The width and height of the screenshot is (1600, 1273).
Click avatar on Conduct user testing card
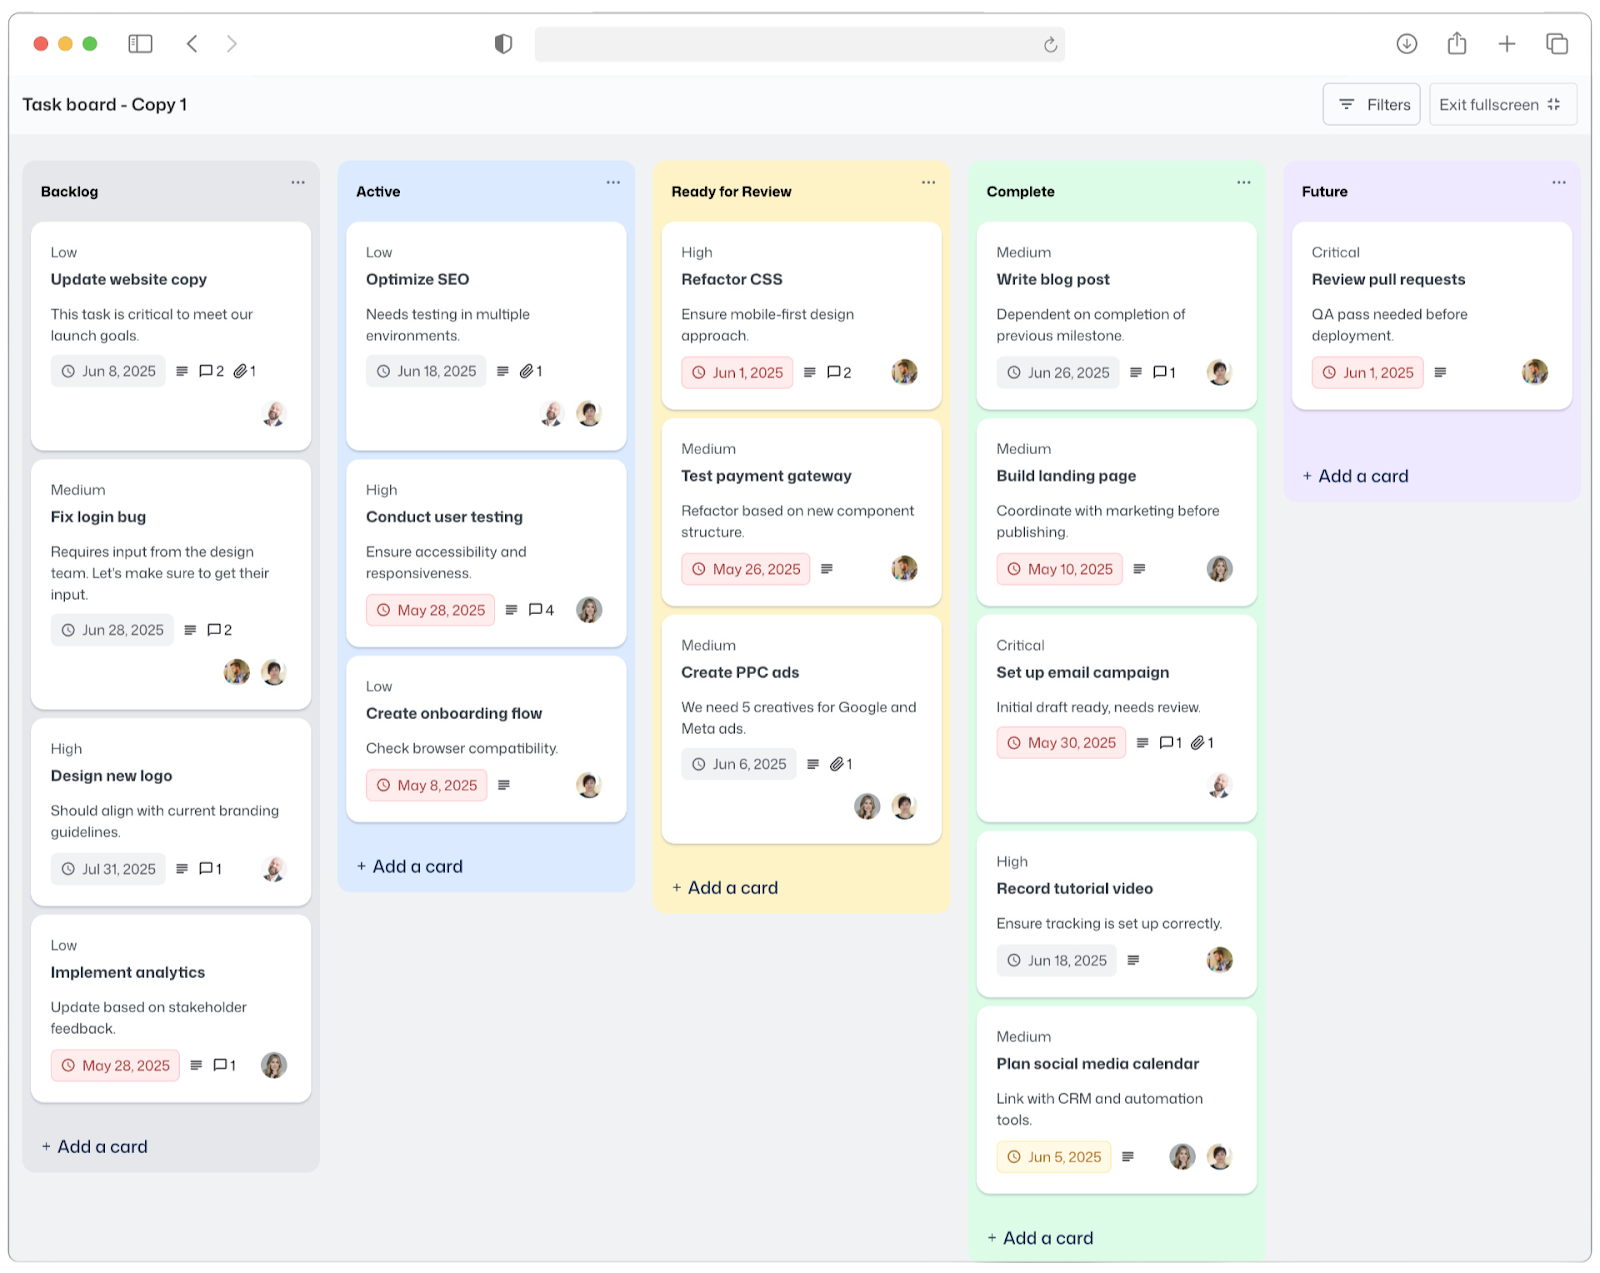[589, 610]
